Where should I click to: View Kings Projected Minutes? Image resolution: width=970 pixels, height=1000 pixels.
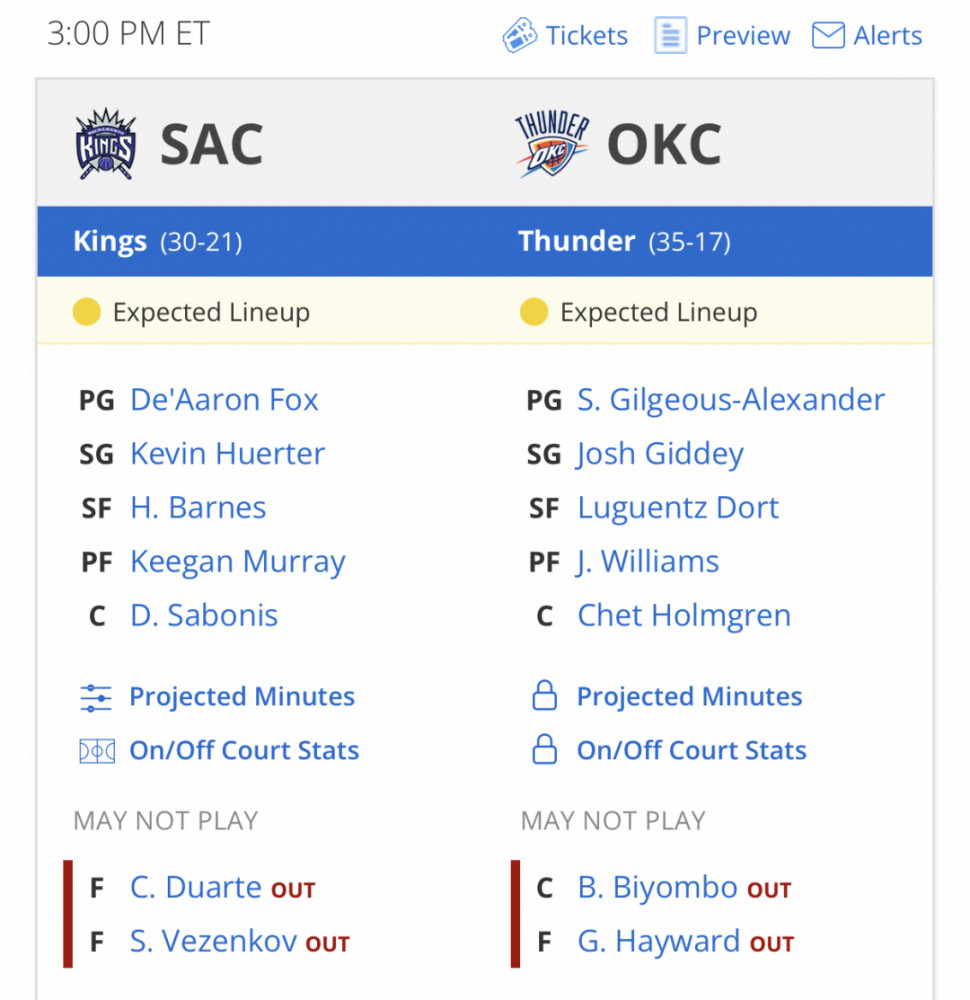click(x=242, y=696)
